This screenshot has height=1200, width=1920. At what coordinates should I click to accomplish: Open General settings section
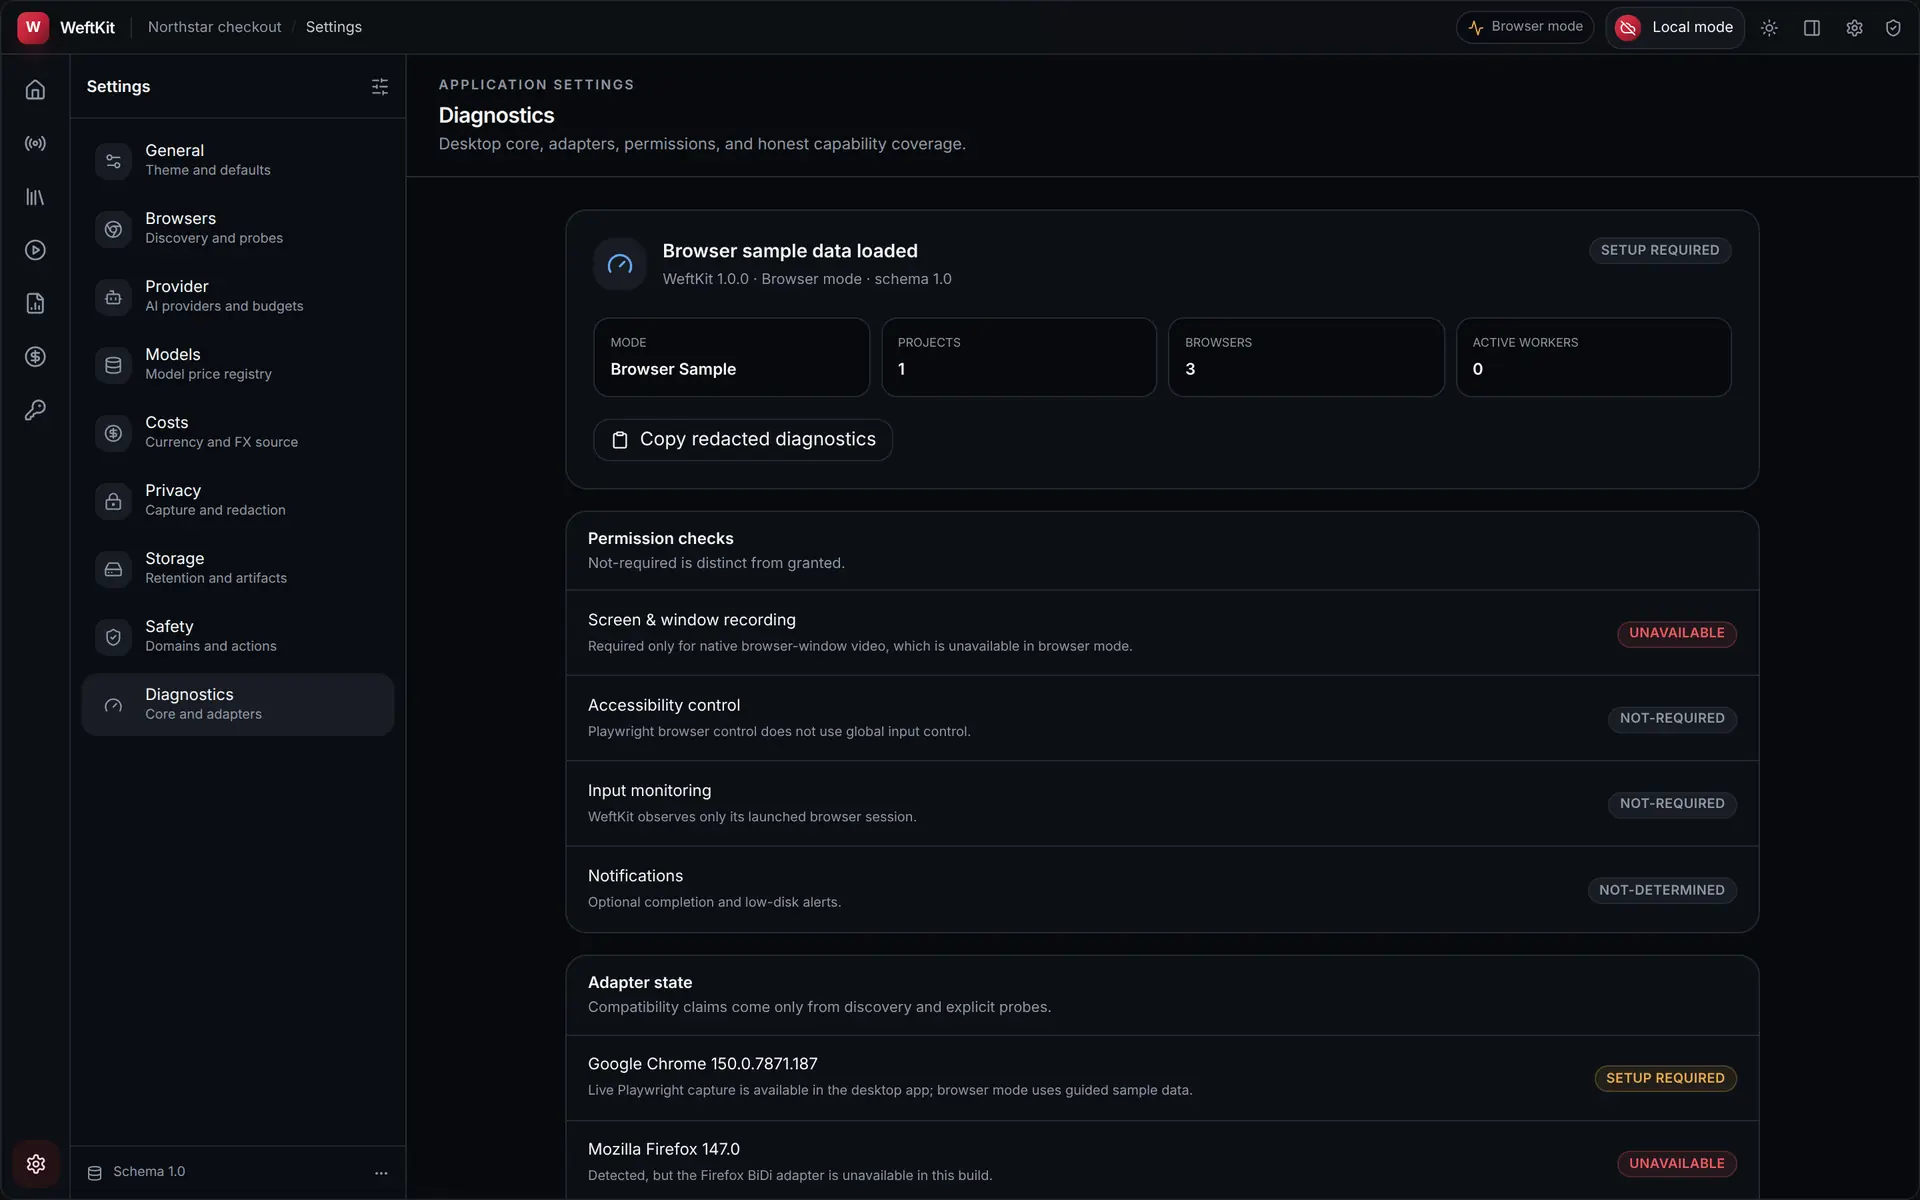click(x=238, y=160)
